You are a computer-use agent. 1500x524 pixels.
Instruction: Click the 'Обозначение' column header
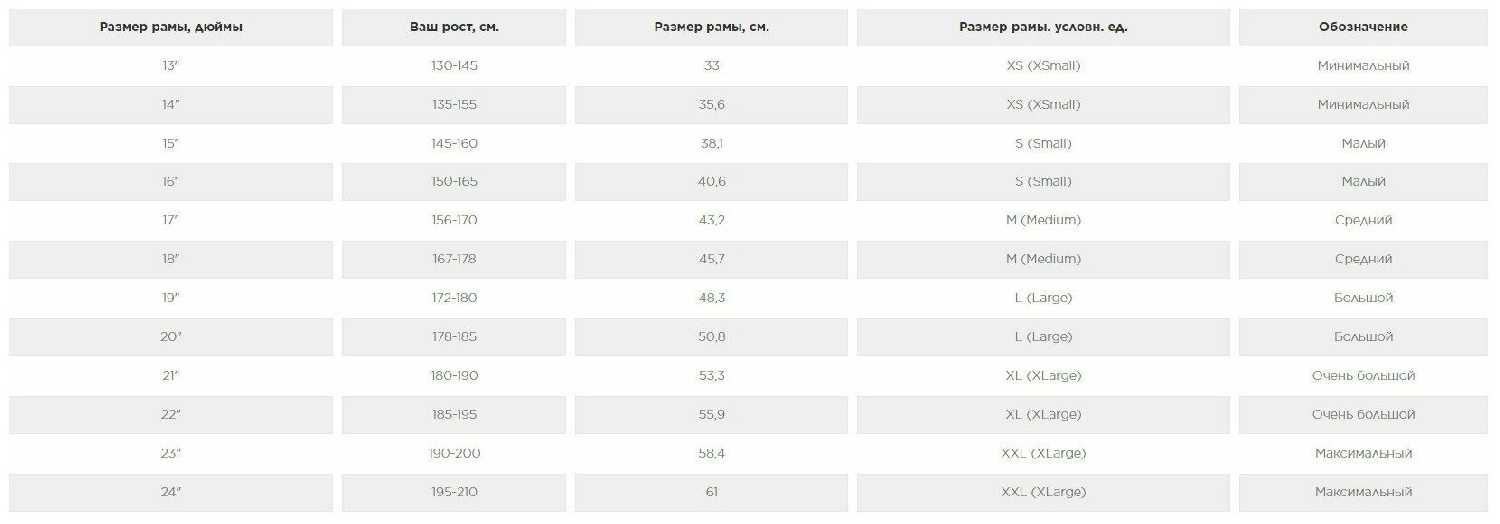pyautogui.click(x=1363, y=27)
